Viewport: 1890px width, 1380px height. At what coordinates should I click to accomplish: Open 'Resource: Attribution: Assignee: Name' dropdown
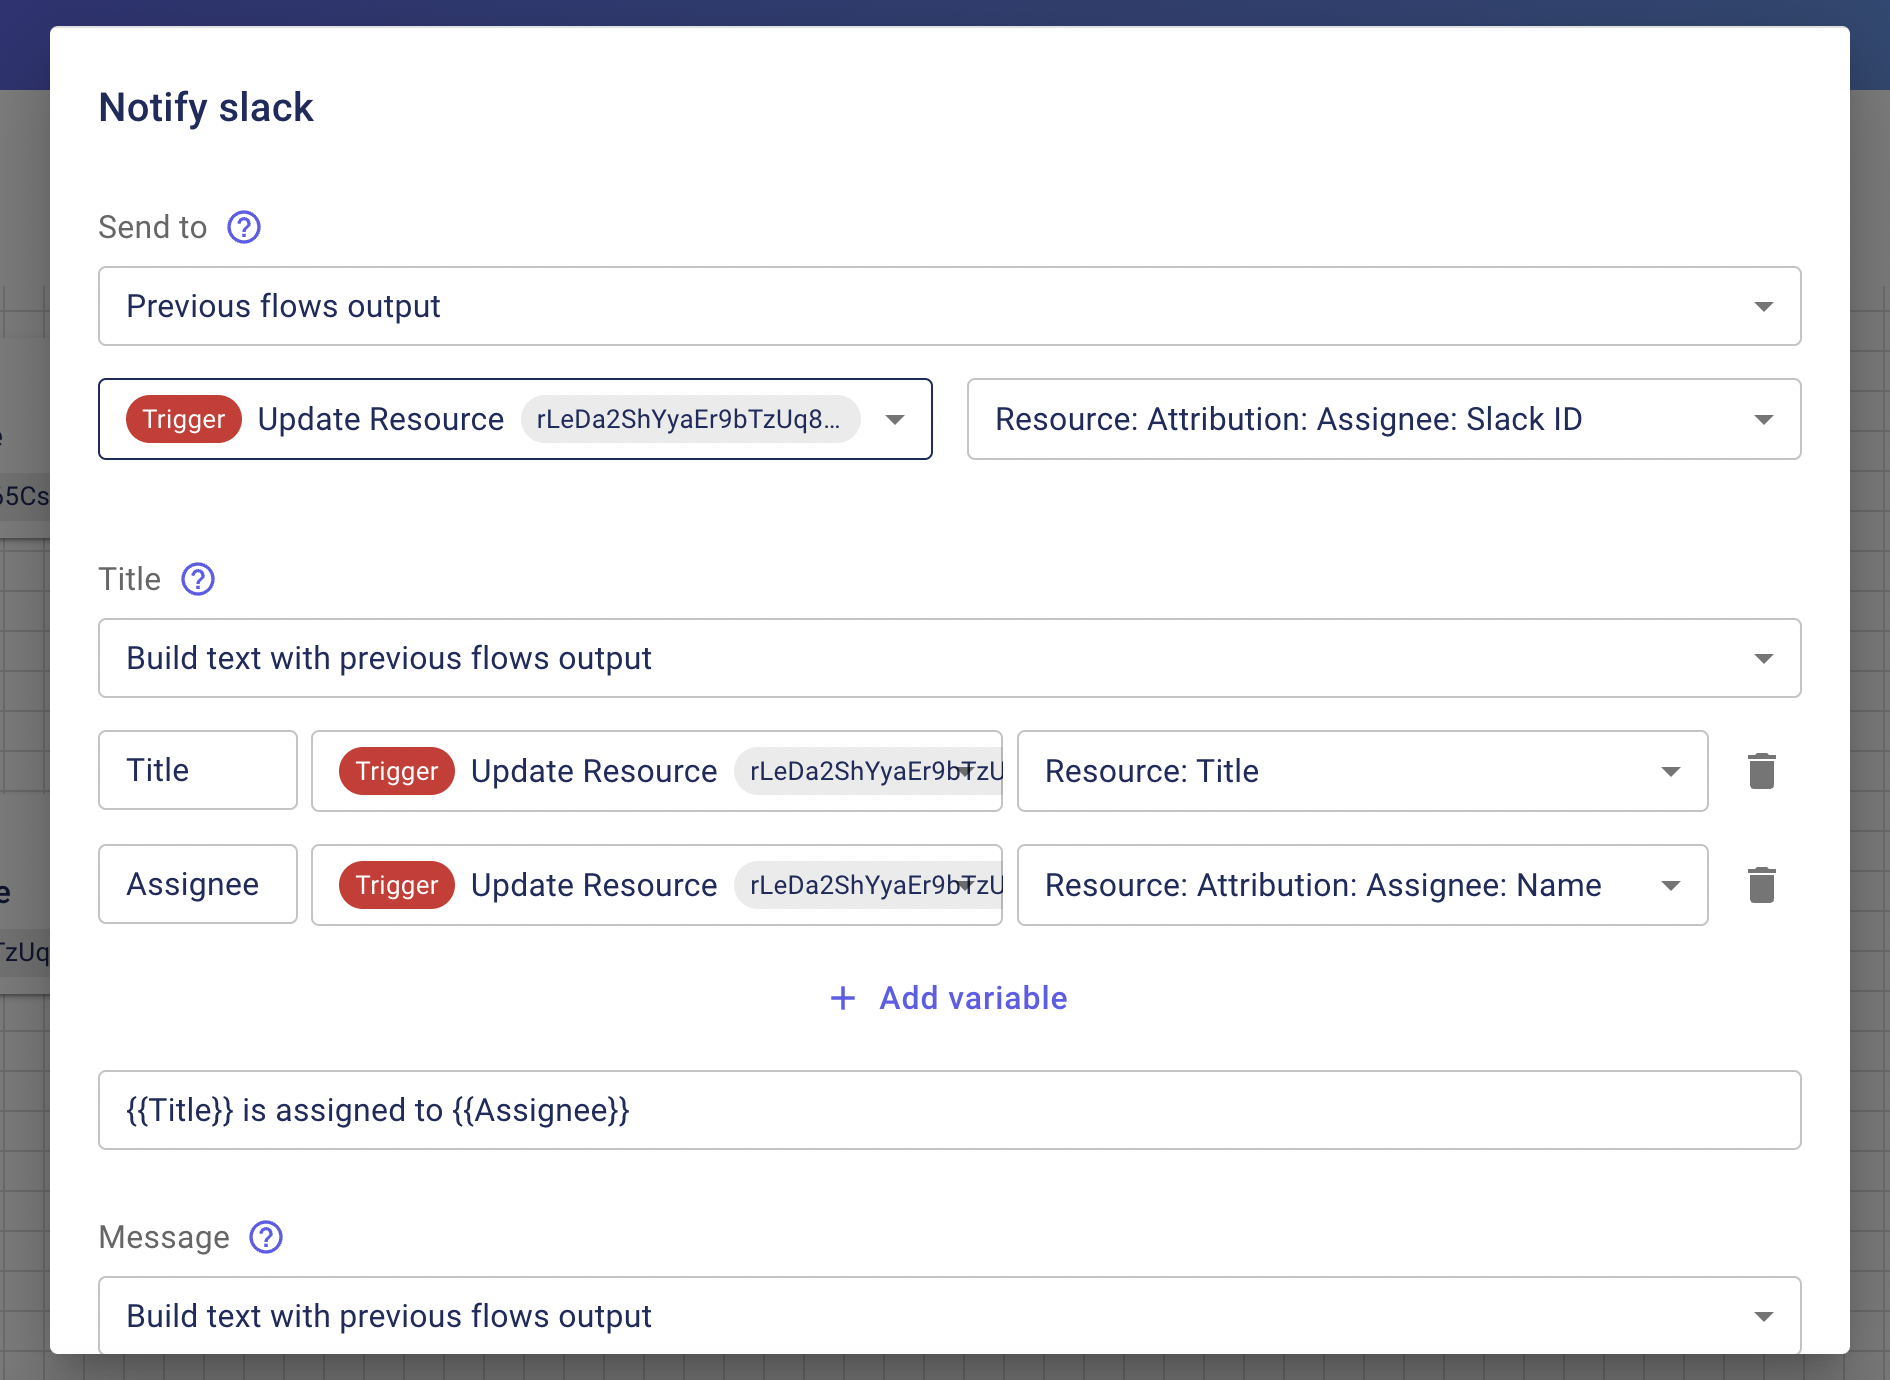[1362, 885]
